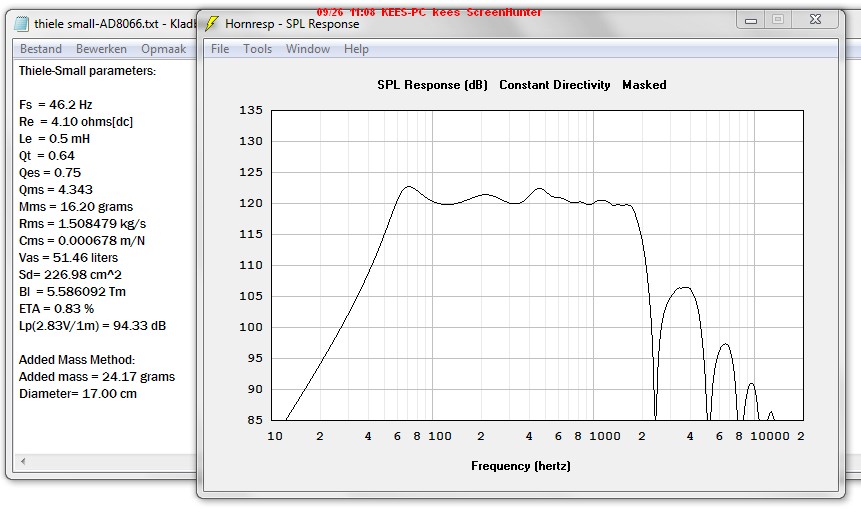Click the Notepad document icon in title bar

[21, 24]
